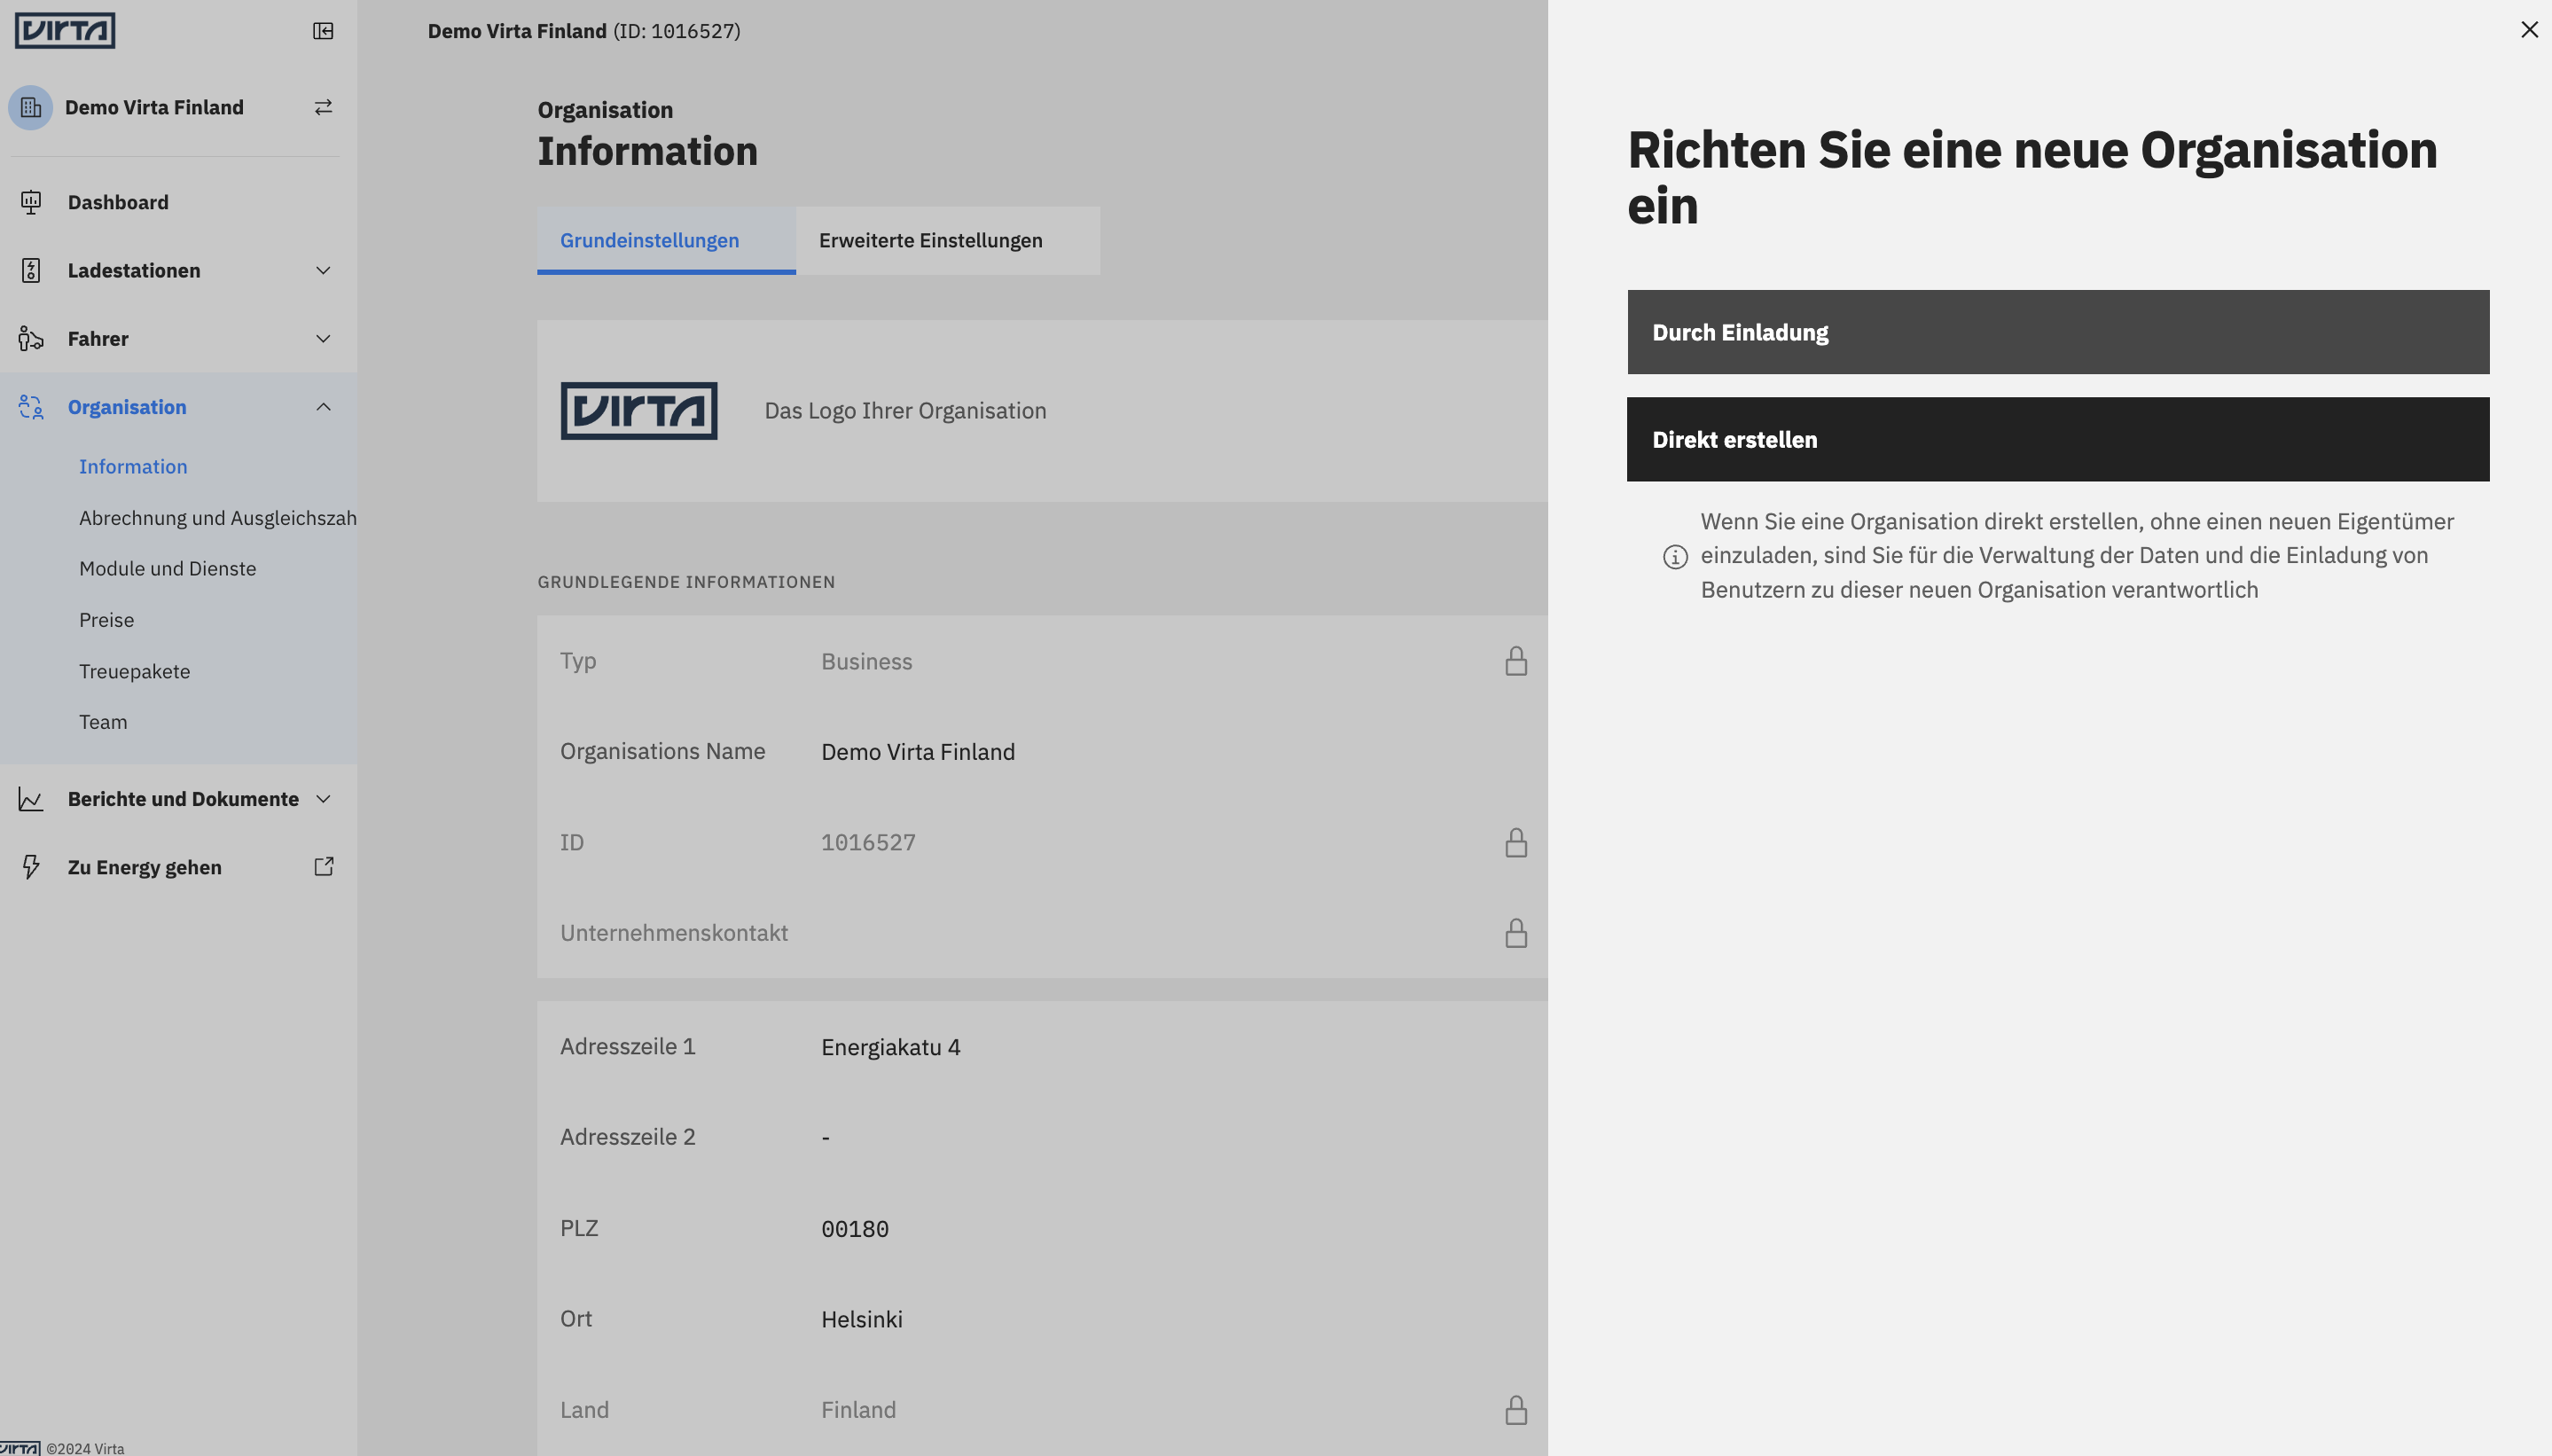Click the Dashboard presentation icon

31,202
